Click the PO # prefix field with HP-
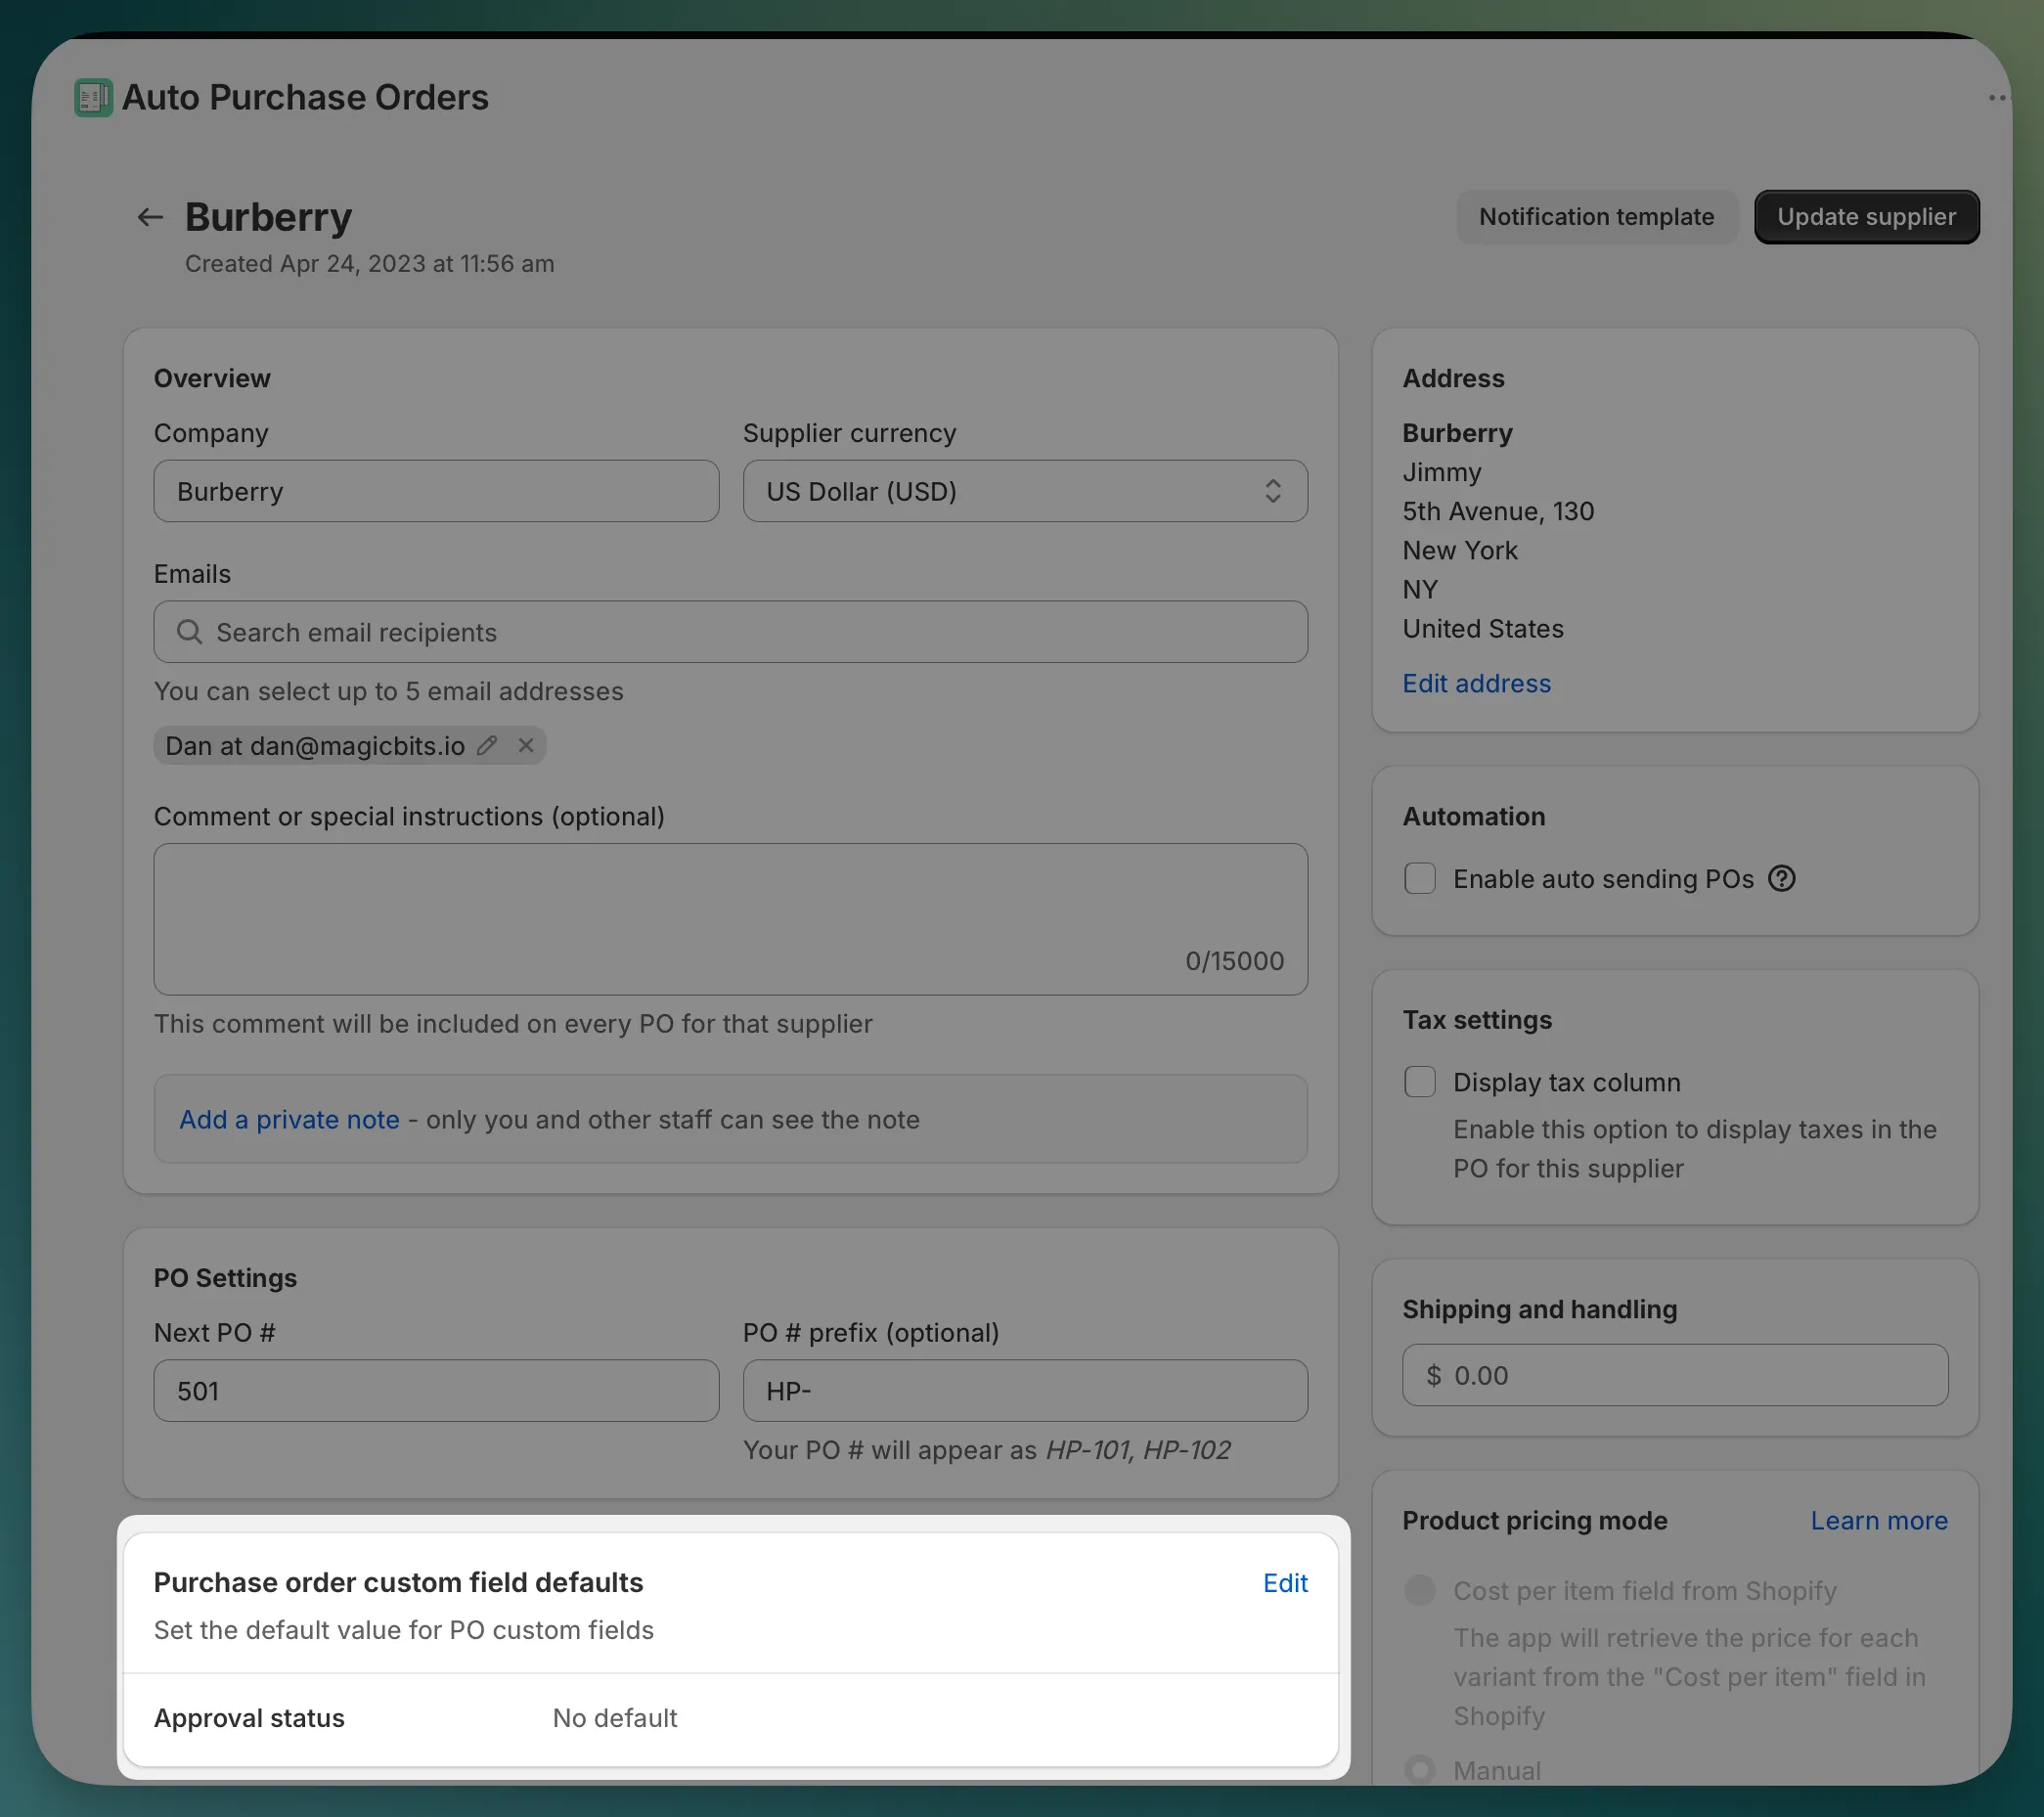Image resolution: width=2044 pixels, height=1817 pixels. [1025, 1391]
